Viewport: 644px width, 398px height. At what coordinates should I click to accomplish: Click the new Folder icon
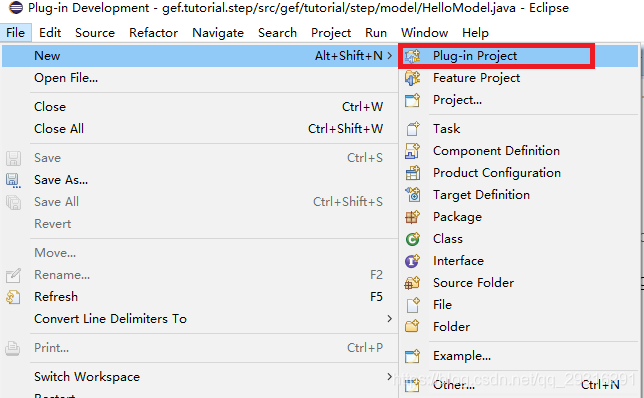point(413,327)
